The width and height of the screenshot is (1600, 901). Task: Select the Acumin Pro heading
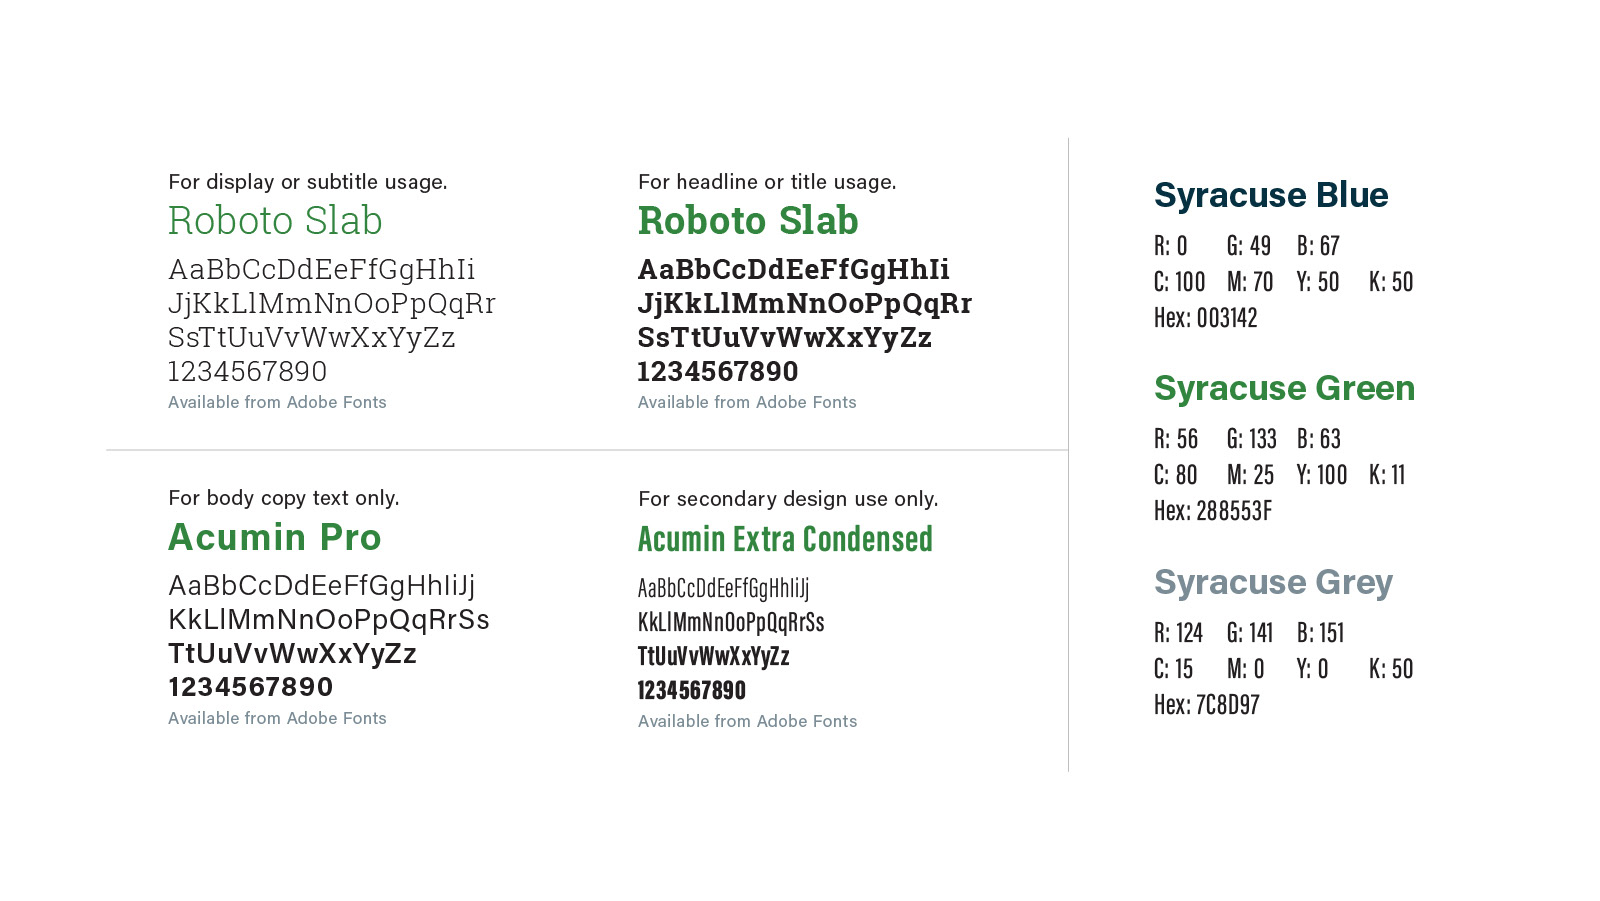click(275, 537)
